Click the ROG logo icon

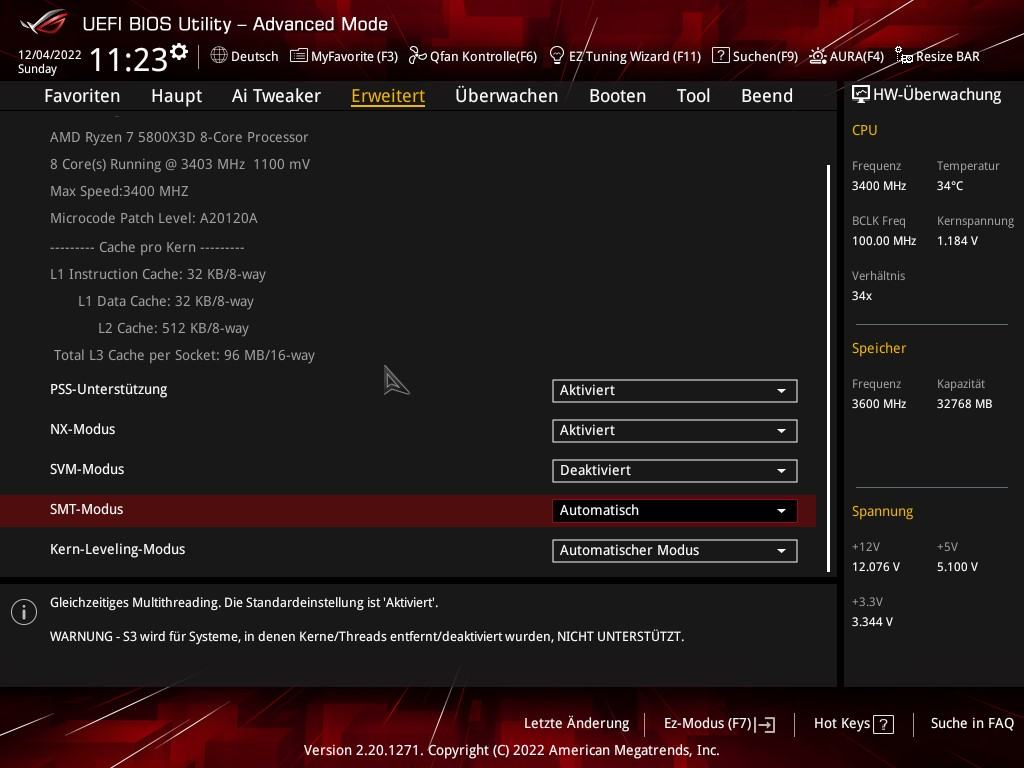43,22
